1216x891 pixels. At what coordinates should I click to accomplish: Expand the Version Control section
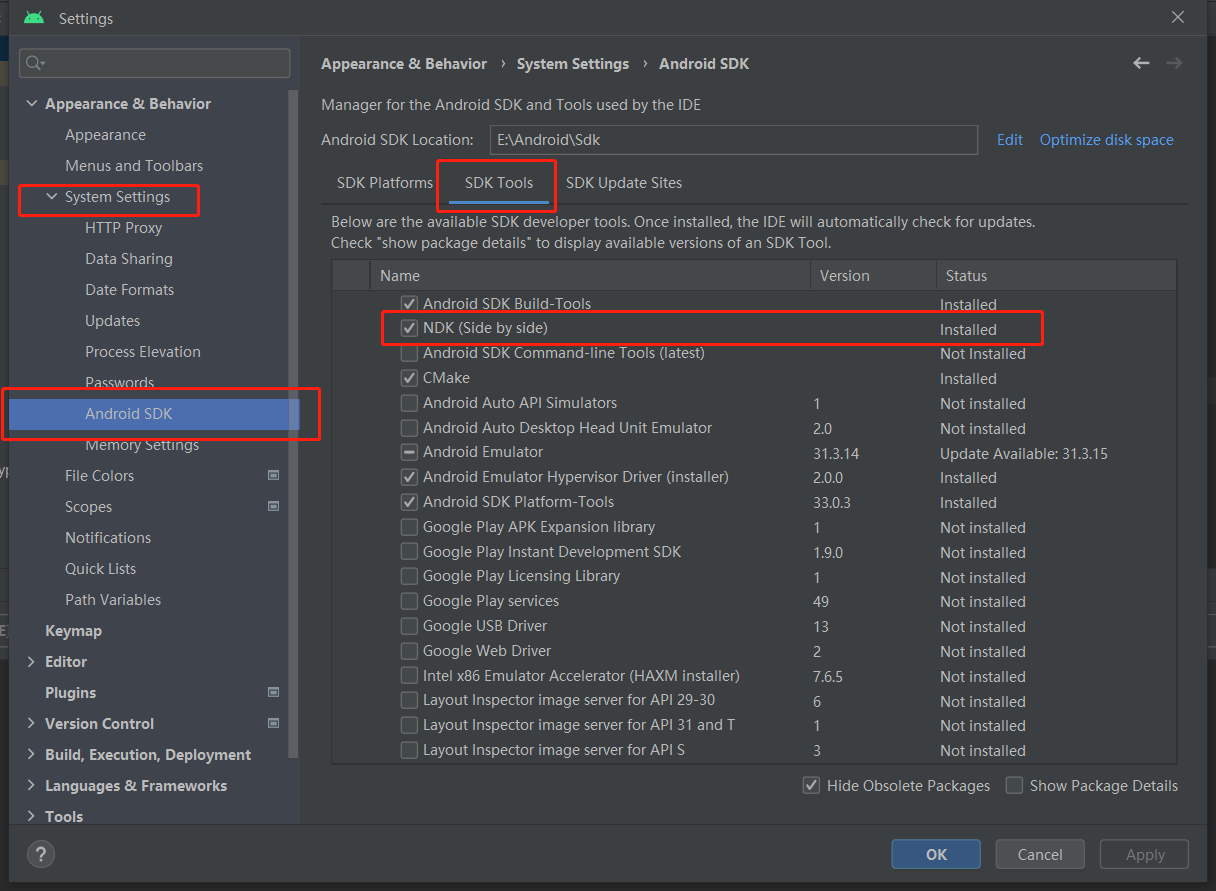pos(32,724)
